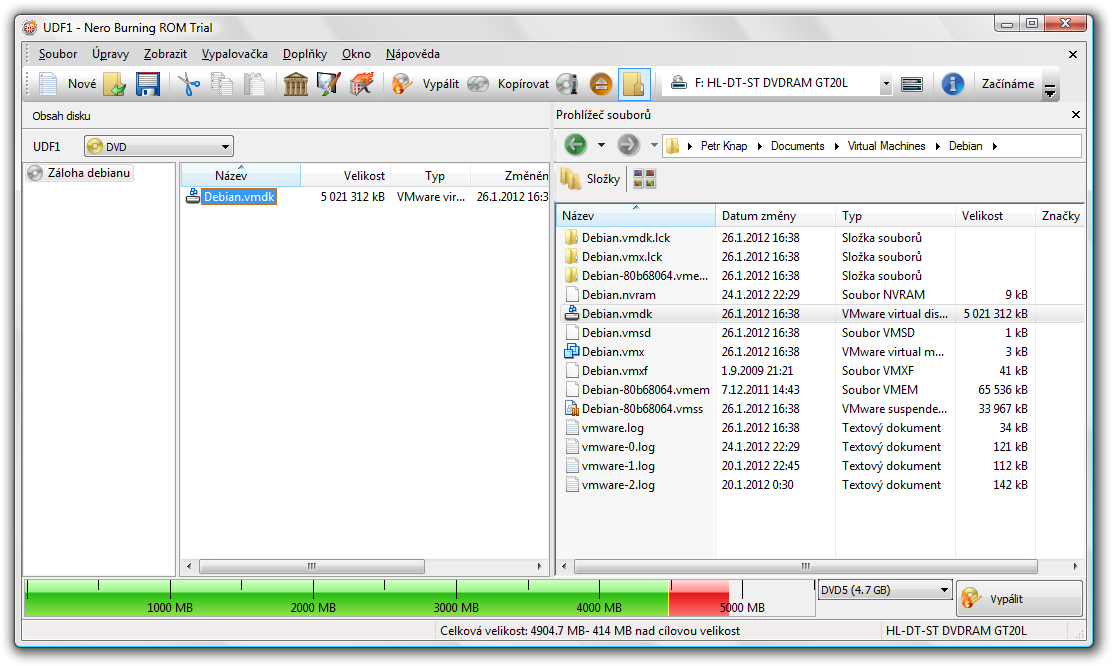The height and width of the screenshot is (666, 1112).
Task: Open the DVD5 (4.7 GB) capacity dropdown
Action: click(x=884, y=590)
